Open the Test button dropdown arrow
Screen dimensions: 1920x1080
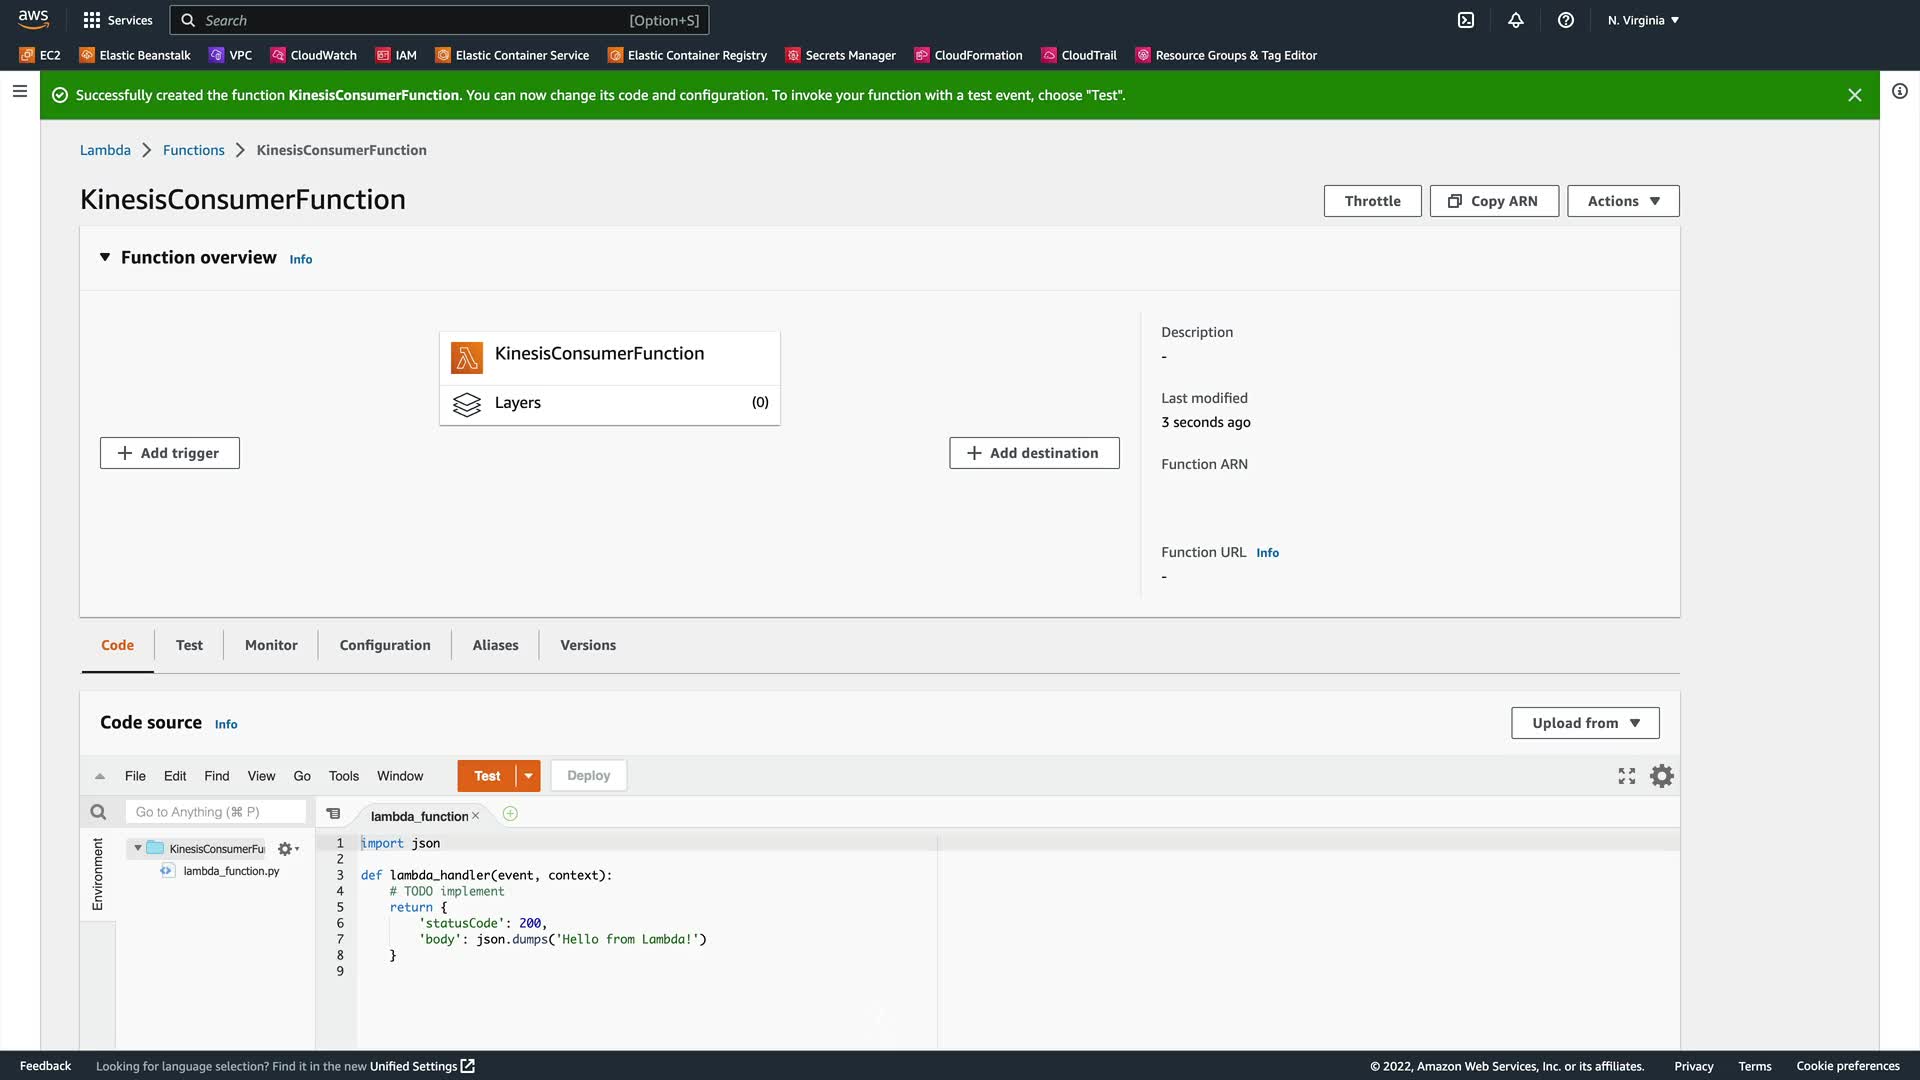pyautogui.click(x=529, y=776)
